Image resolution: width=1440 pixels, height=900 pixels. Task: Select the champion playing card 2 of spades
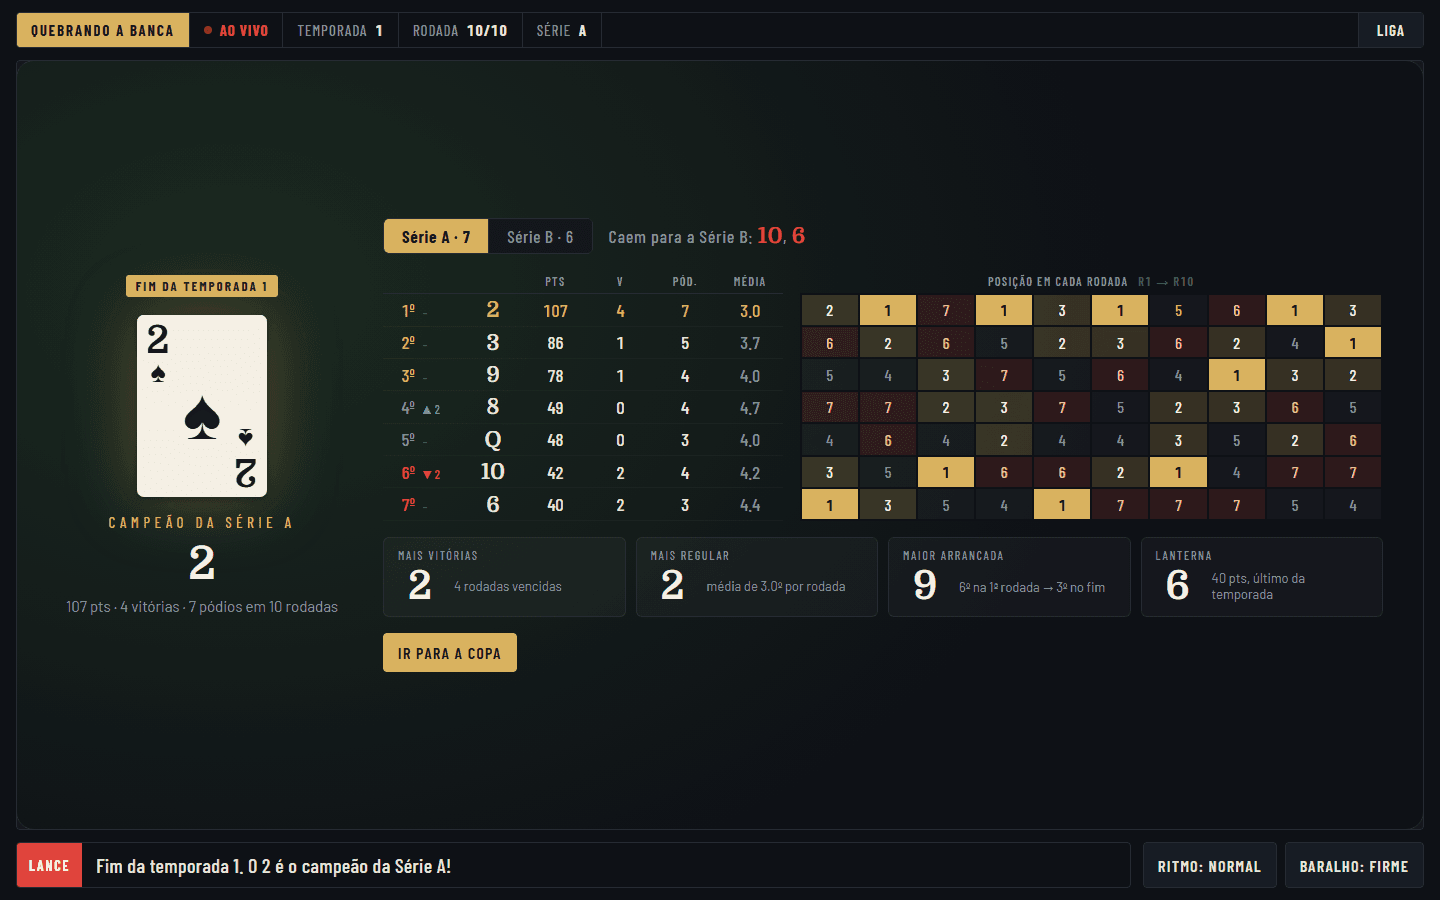pos(202,406)
